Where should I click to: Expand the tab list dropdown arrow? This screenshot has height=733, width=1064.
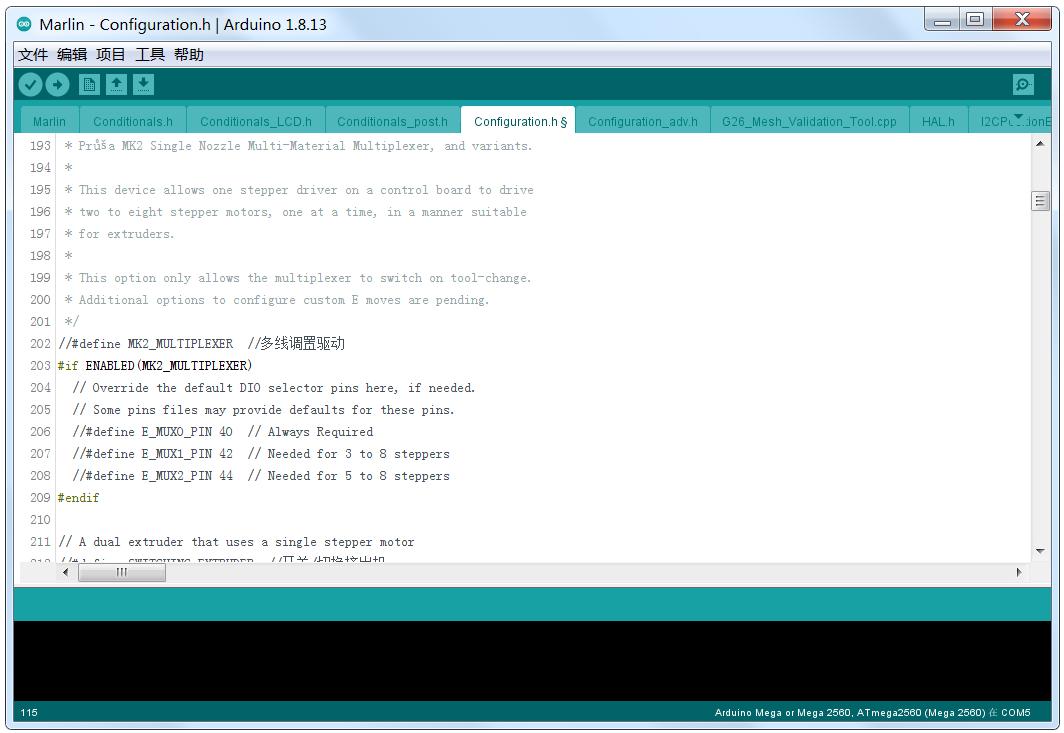[x=1019, y=118]
